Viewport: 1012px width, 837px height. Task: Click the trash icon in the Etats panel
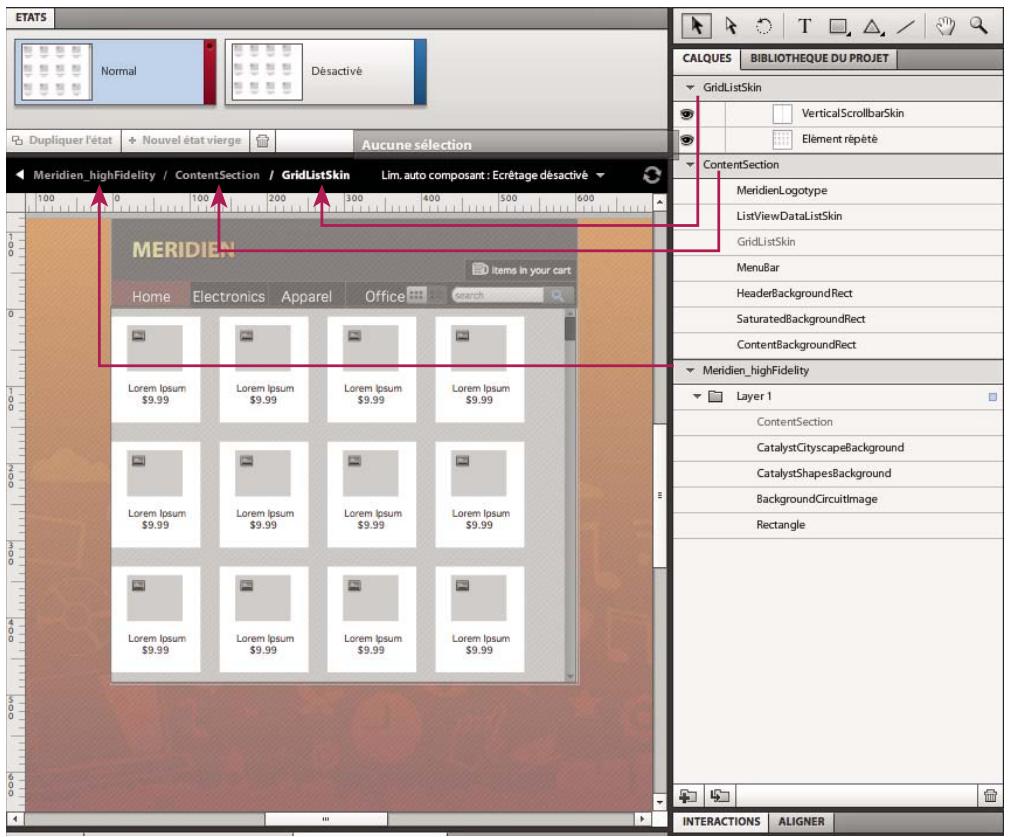262,140
